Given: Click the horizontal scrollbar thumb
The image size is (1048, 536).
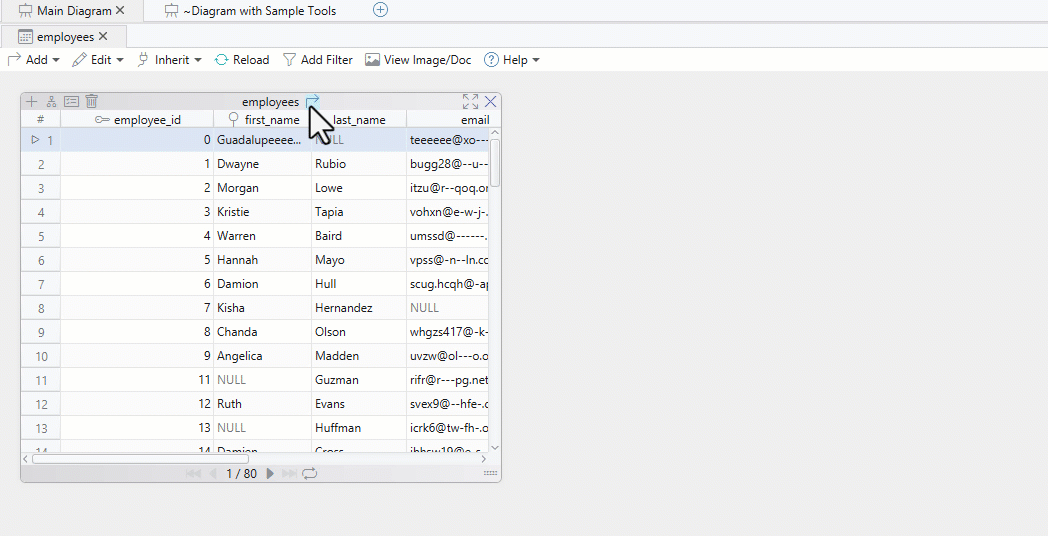Looking at the screenshot, I should tap(140, 458).
